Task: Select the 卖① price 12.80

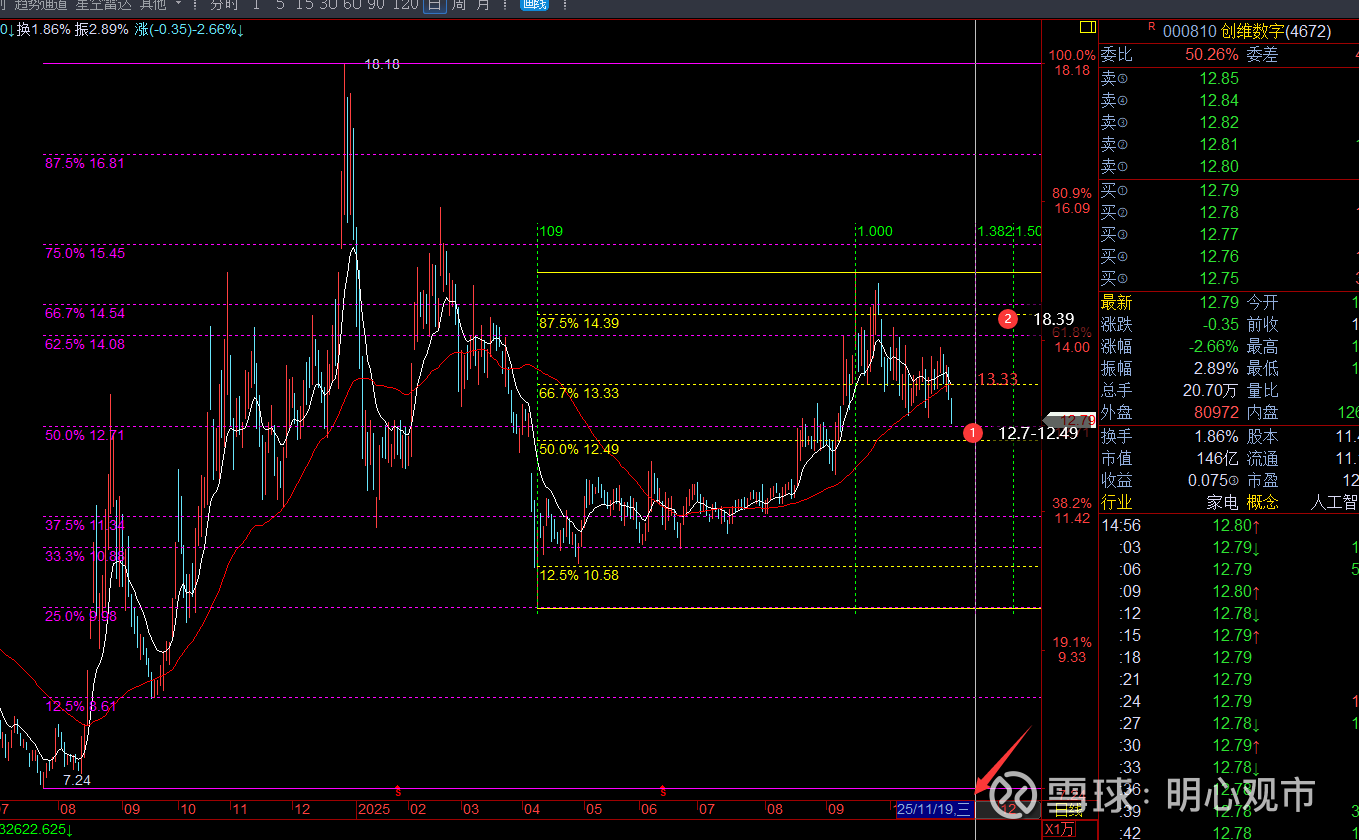Action: pos(1219,166)
